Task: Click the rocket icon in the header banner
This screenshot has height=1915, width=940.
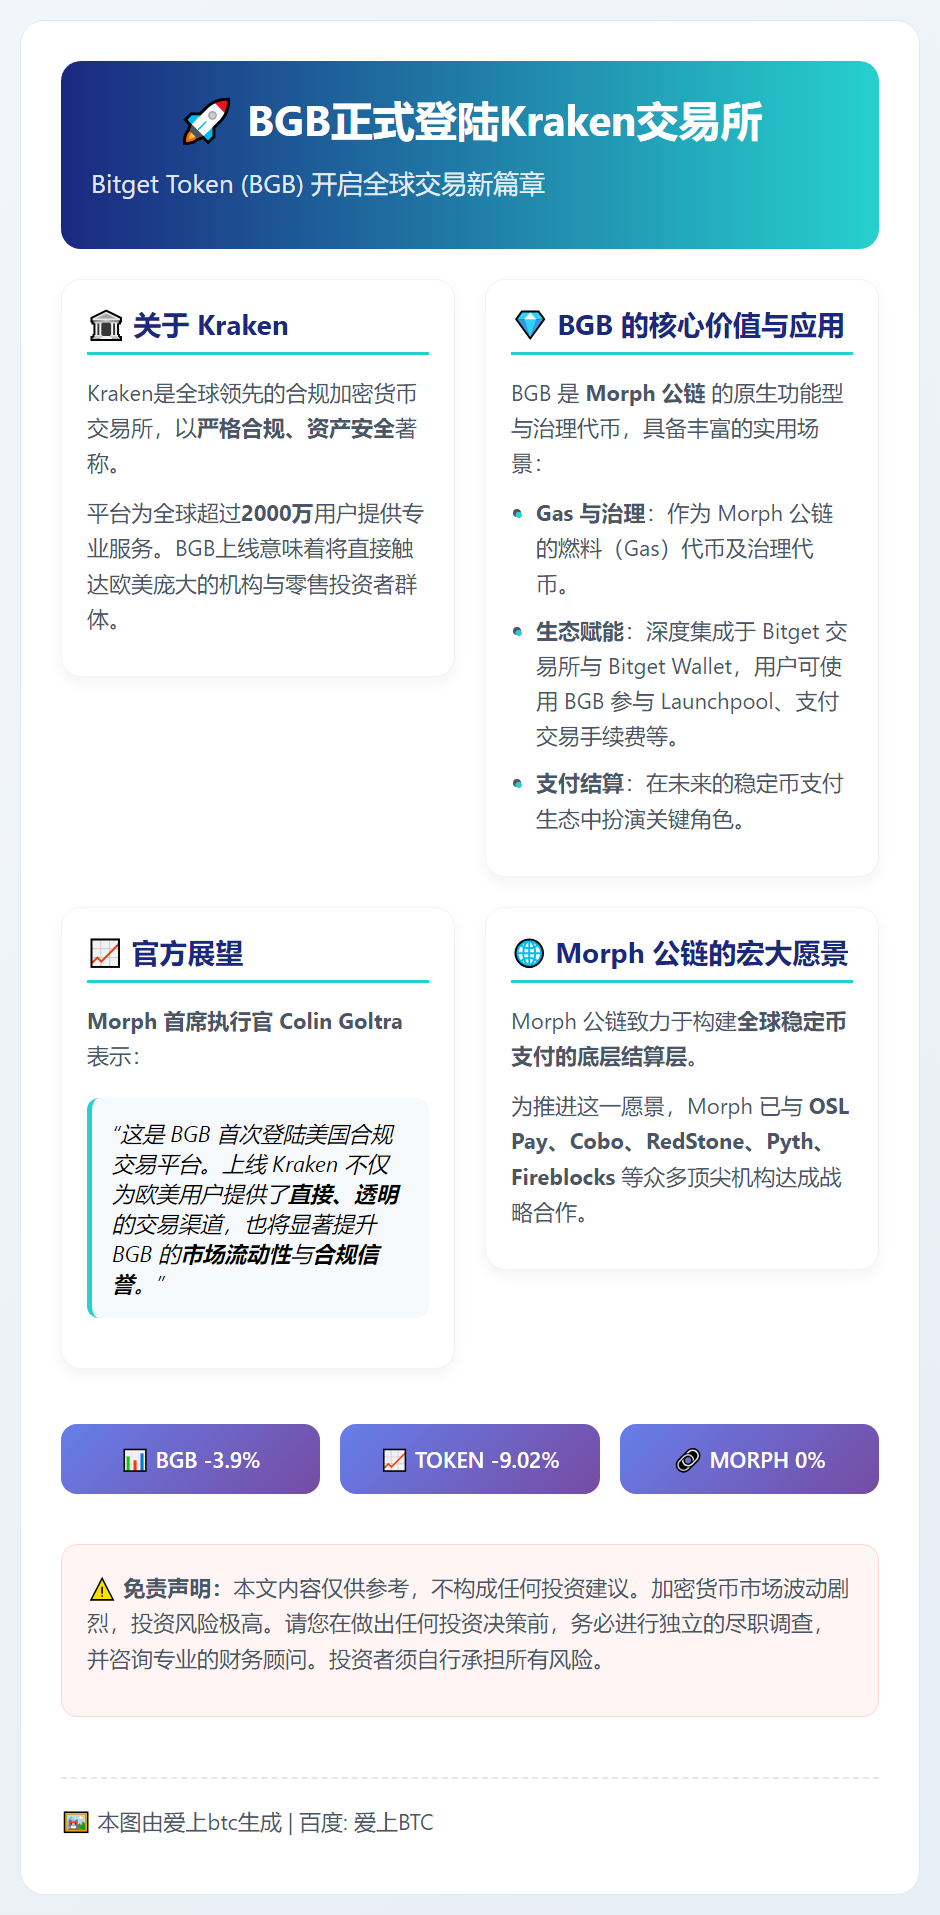Action: coord(207,122)
